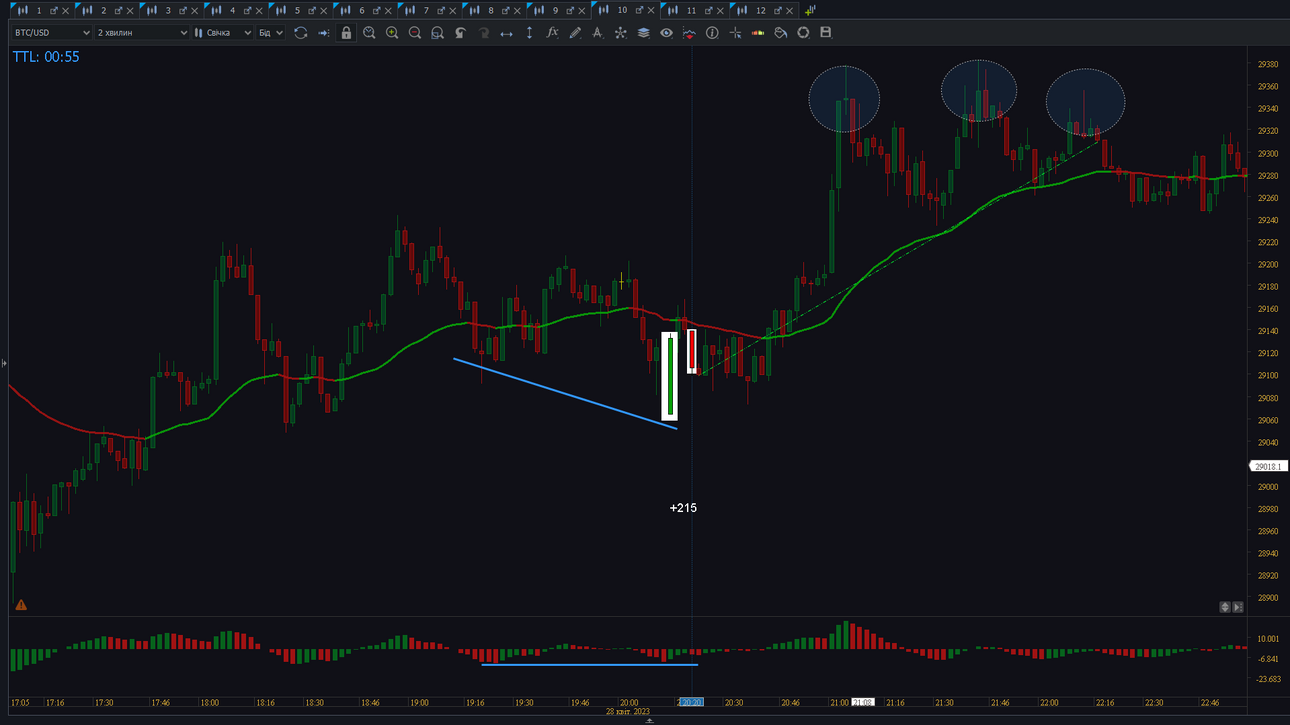Click the 10.001 indicator scale value
The height and width of the screenshot is (725, 1290).
(1268, 639)
